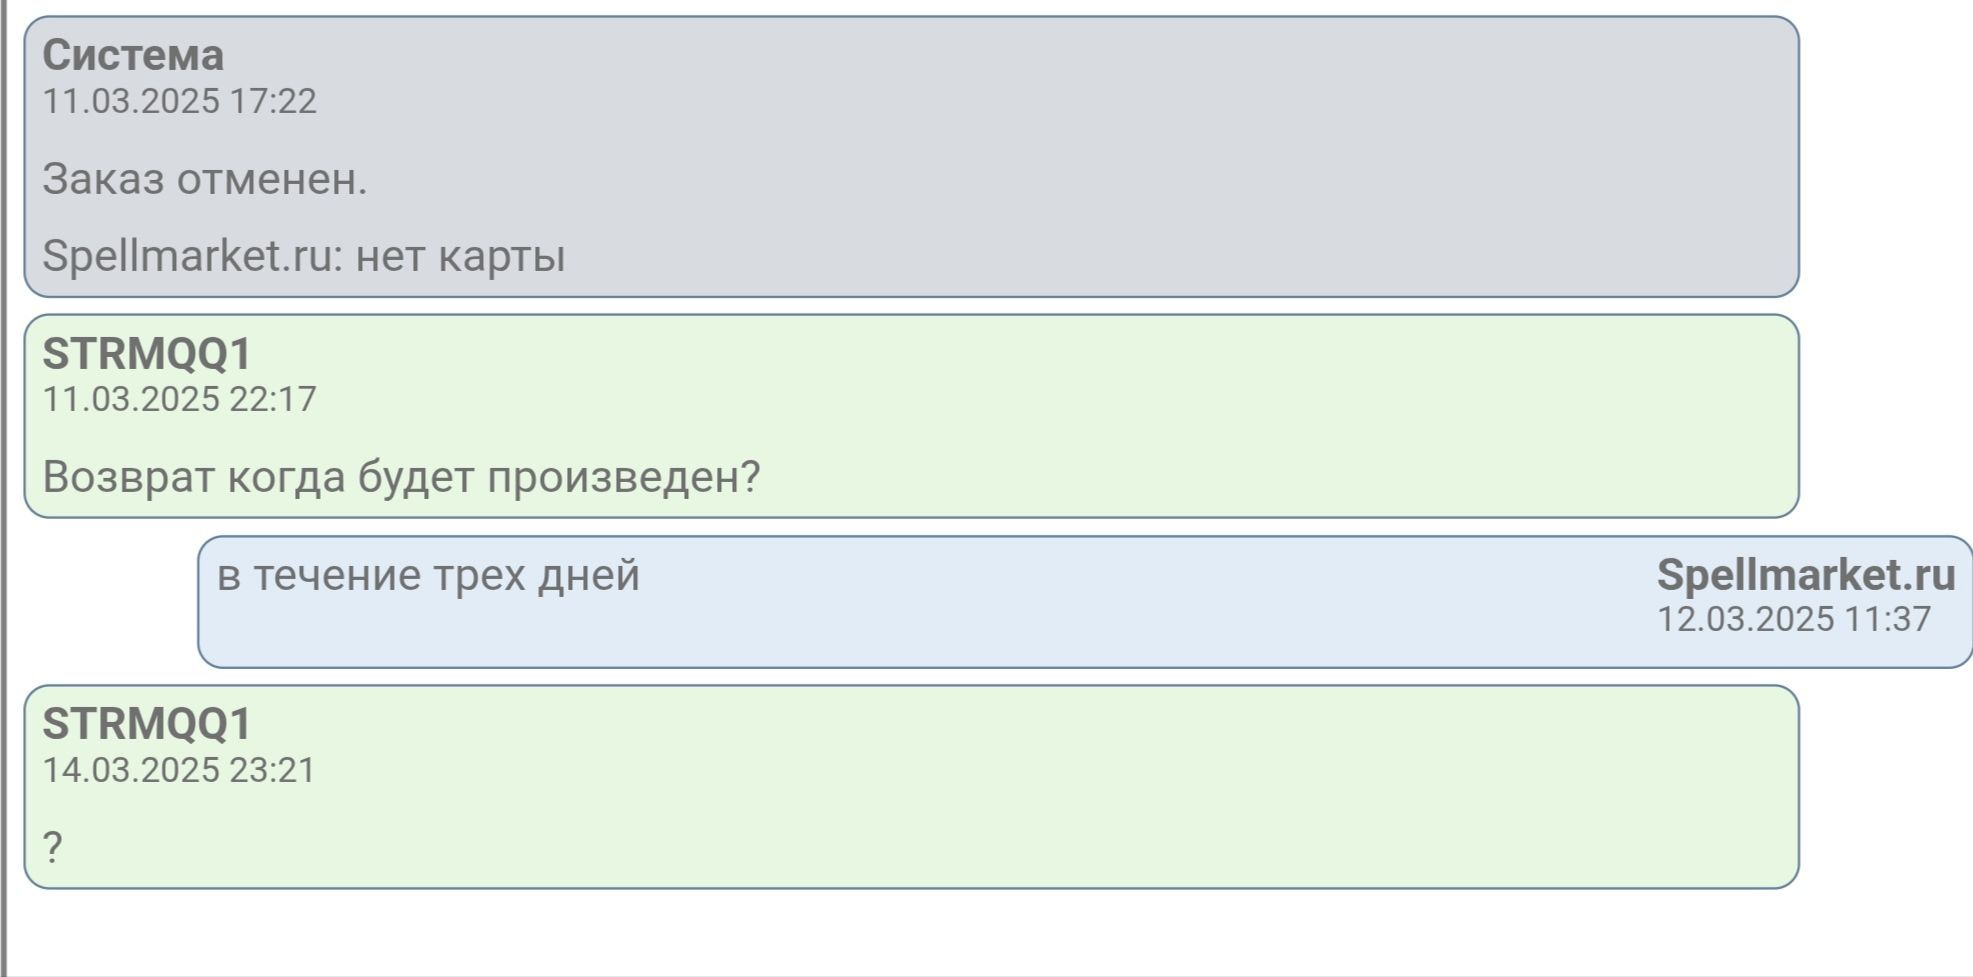
Task: Click the lone "?" message text
Action: coord(53,848)
